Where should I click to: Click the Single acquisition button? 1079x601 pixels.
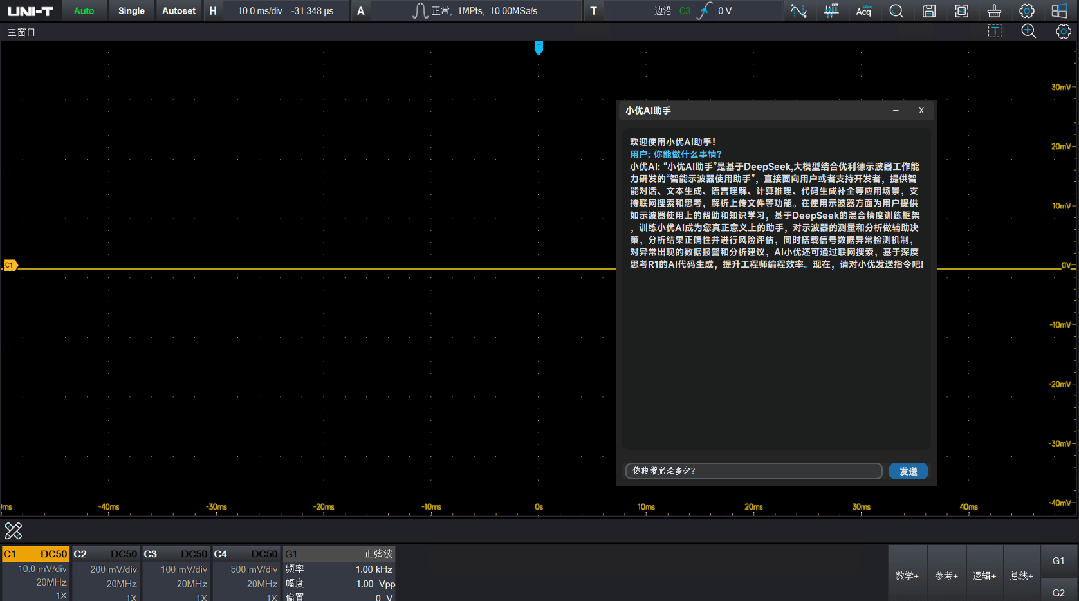click(x=131, y=11)
